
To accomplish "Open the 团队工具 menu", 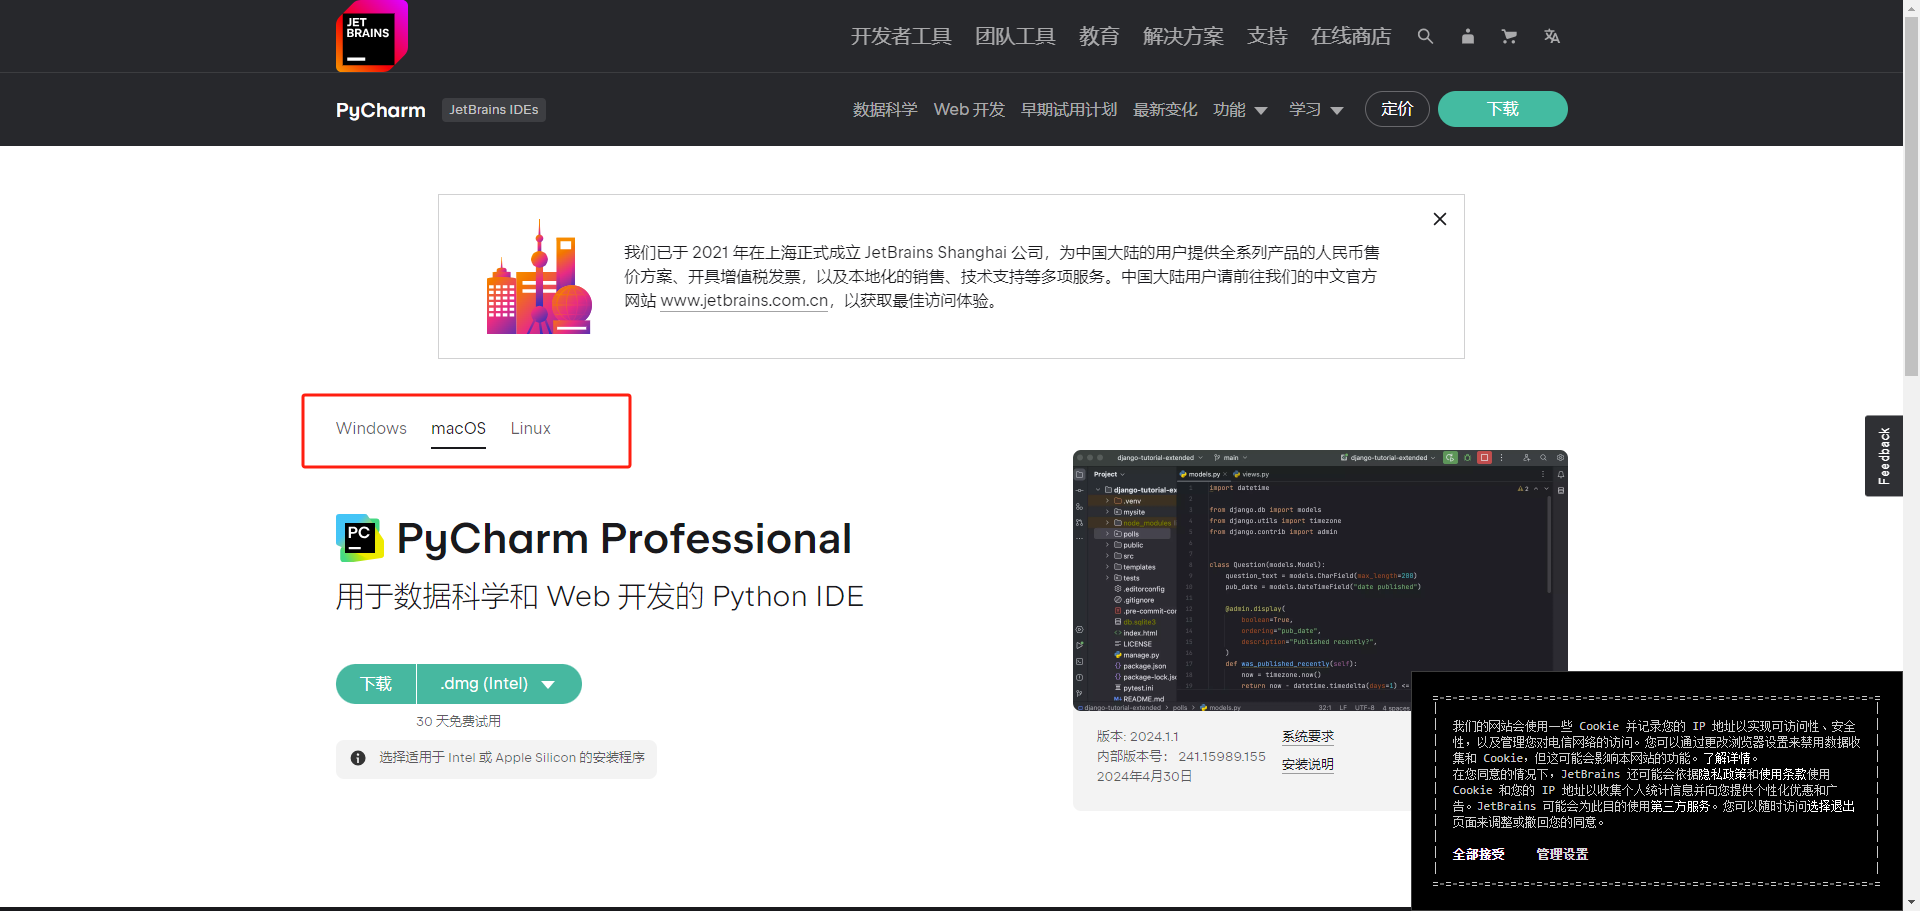I will click(1015, 36).
